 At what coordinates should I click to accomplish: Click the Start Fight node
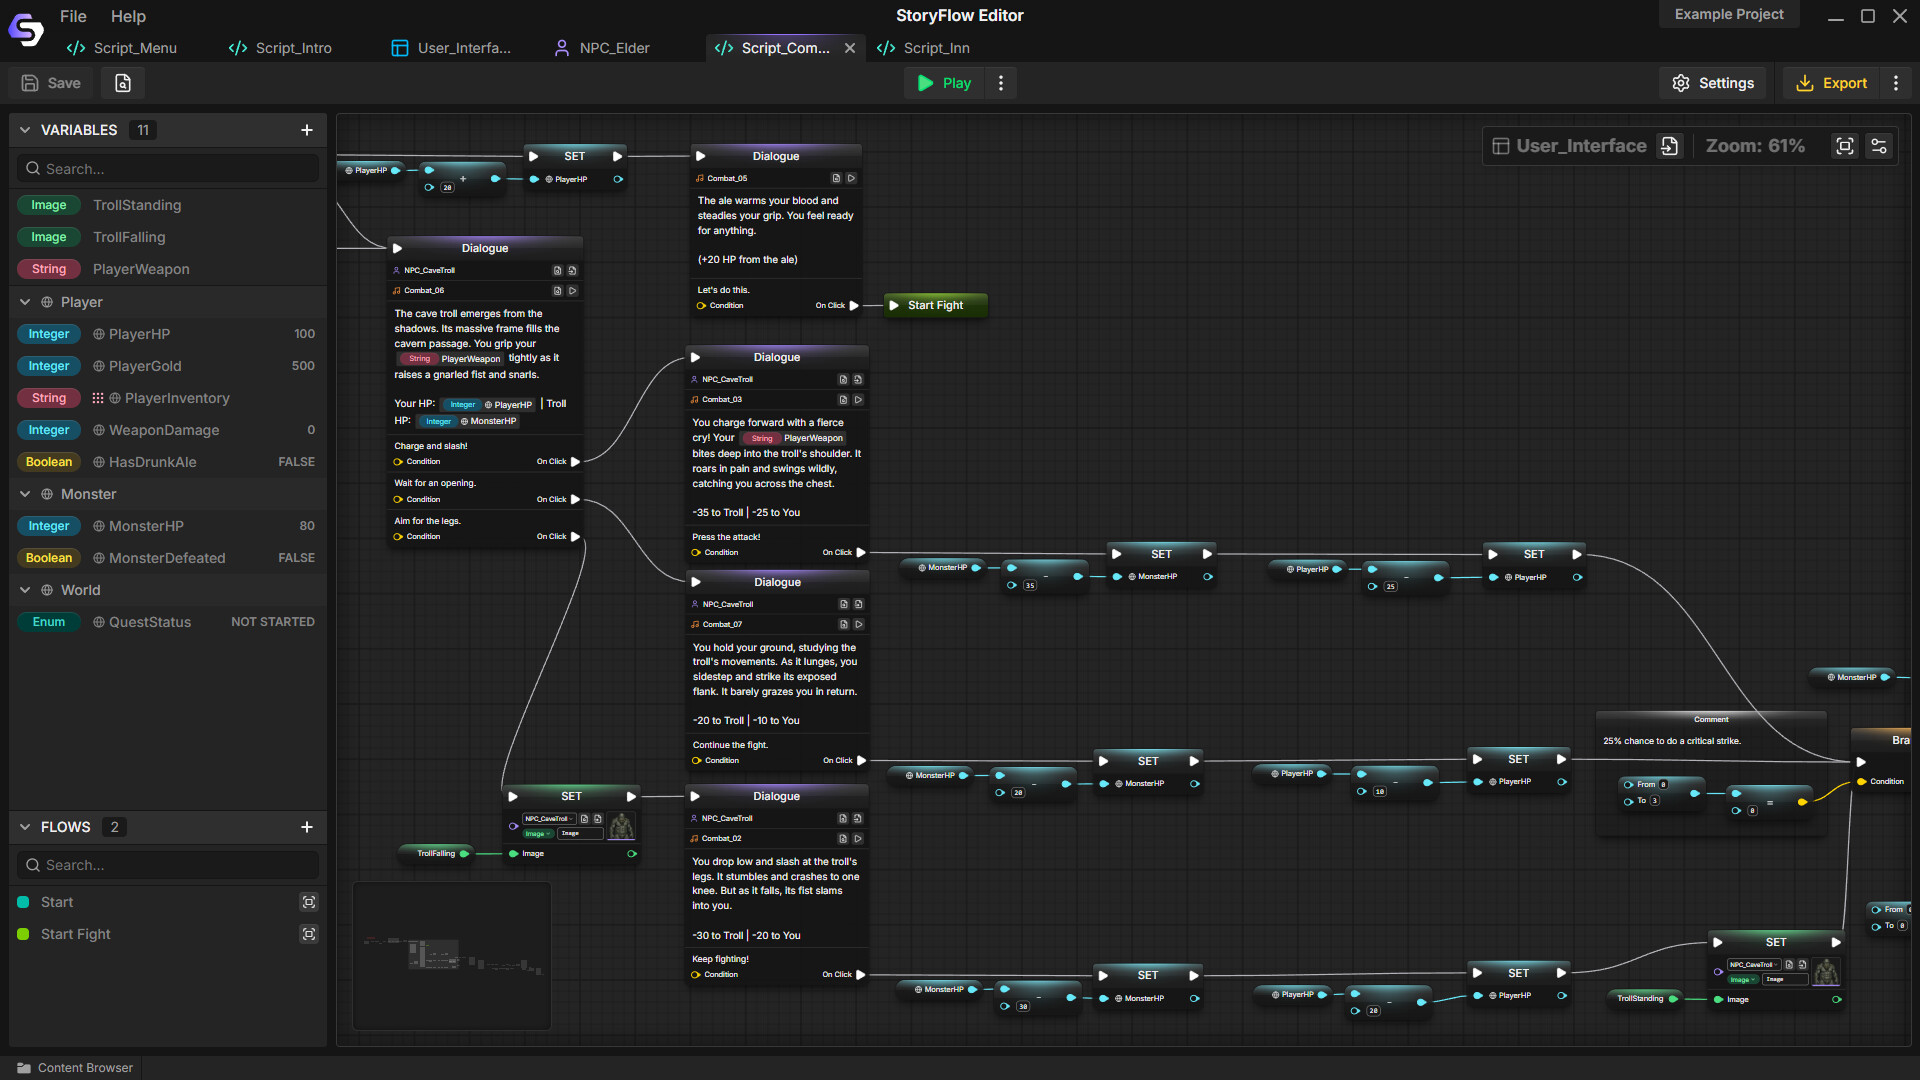936,306
